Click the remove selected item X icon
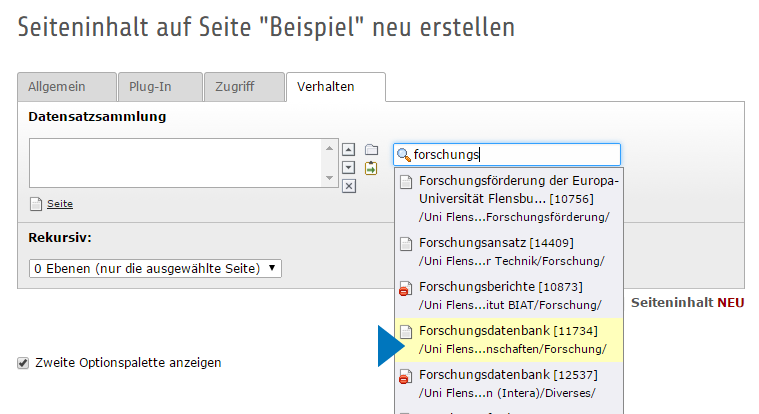 349,185
